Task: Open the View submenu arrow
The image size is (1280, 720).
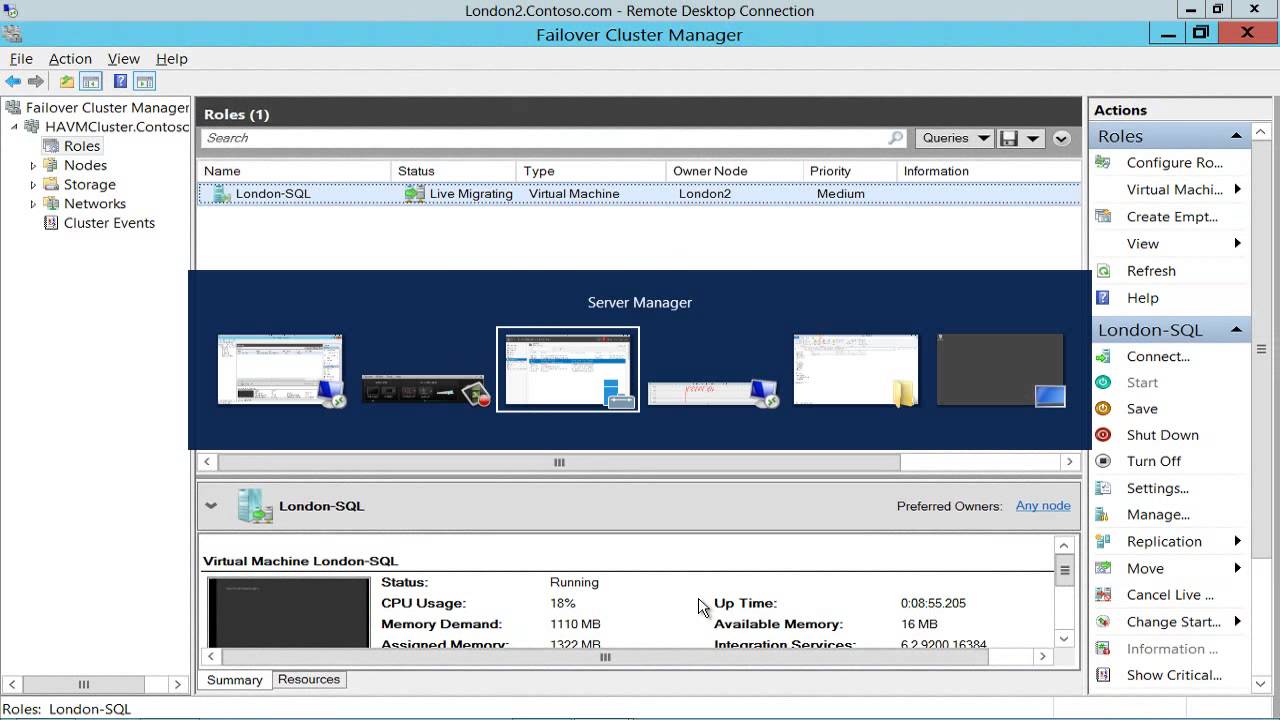Action: [1237, 243]
